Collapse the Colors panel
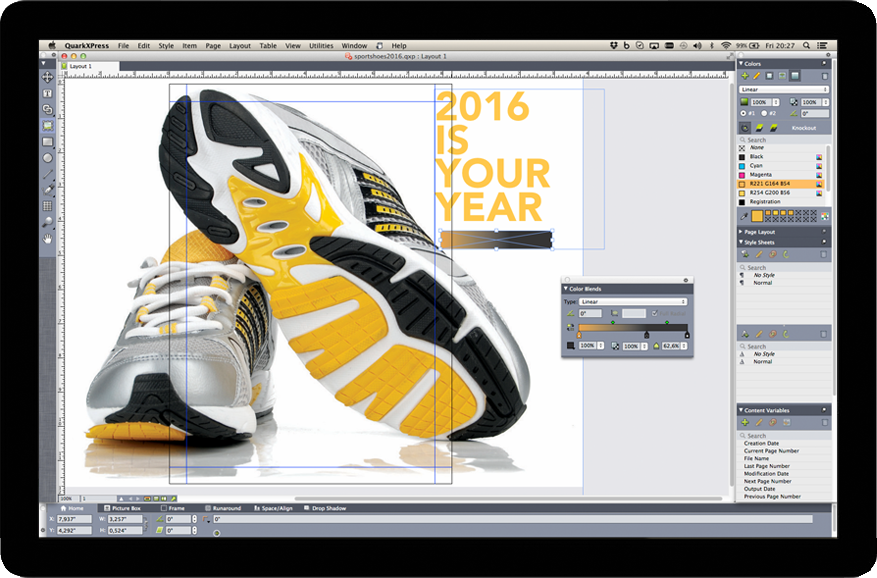The width and height of the screenshot is (877, 578). 741,63
